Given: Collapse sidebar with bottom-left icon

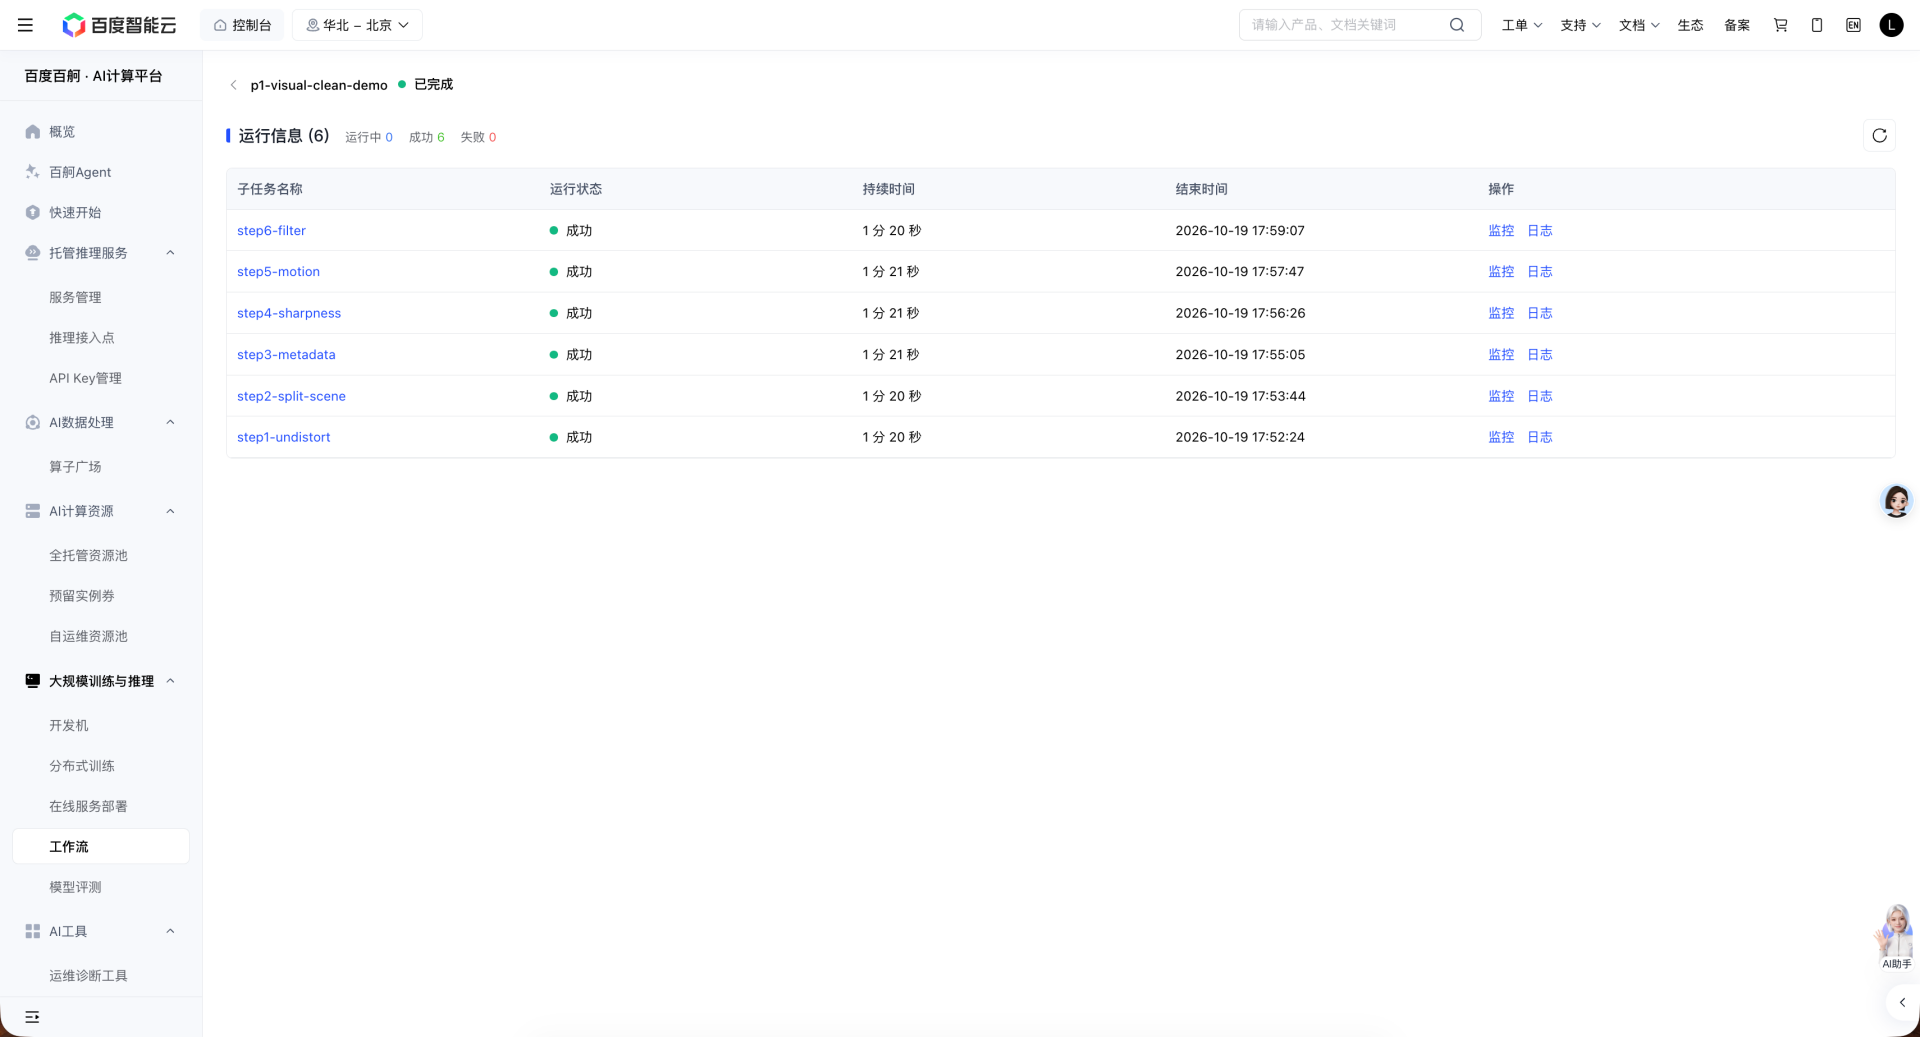Looking at the screenshot, I should 32,1017.
